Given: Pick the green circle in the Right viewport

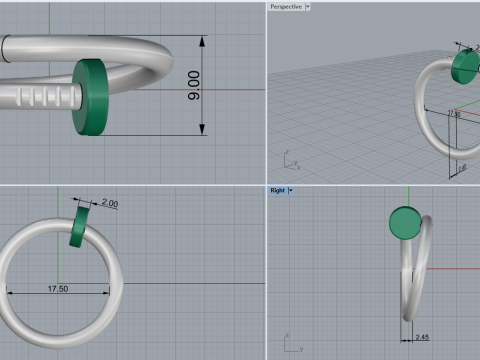Looking at the screenshot, I should (405, 223).
